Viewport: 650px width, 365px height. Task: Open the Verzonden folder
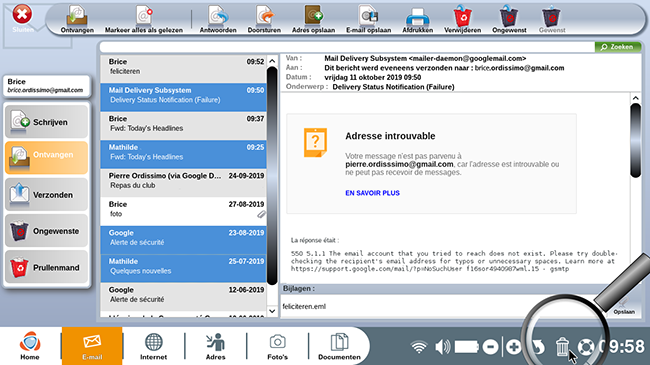pos(46,195)
